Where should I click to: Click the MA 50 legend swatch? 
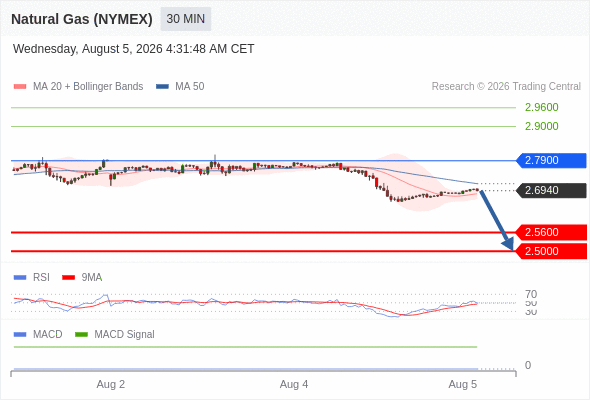point(162,87)
